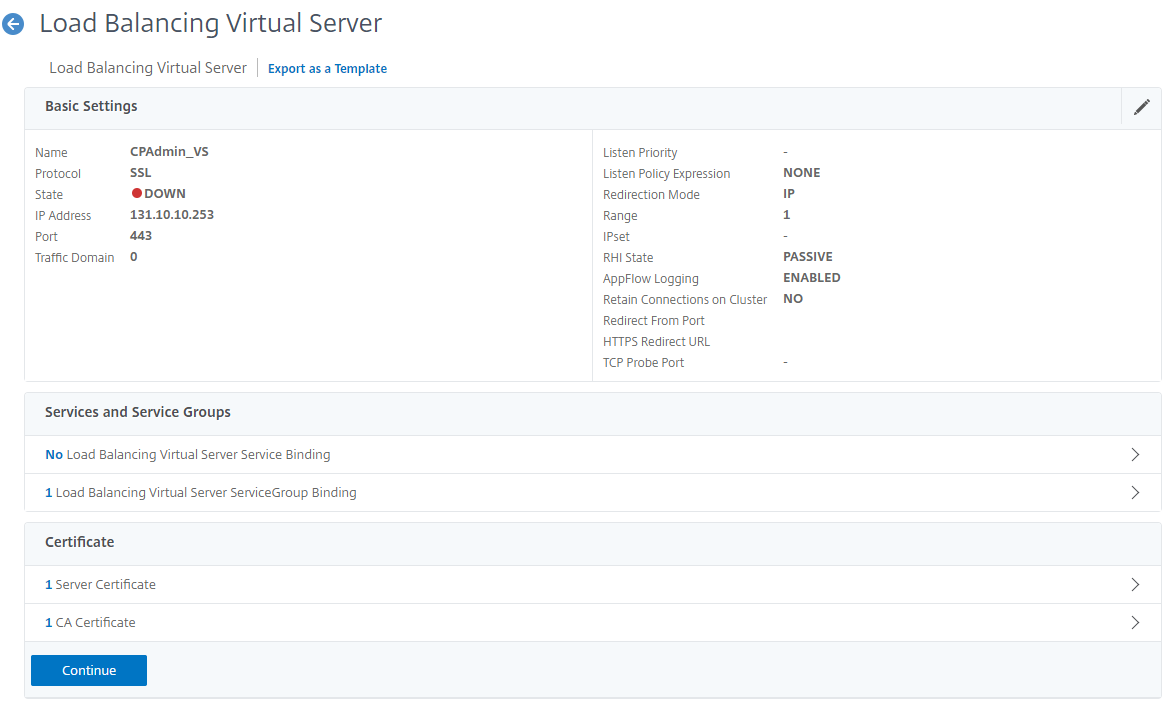Select the Load Balancing Virtual Server breadcrumb
Screen dimensions: 1170x706
click(x=148, y=68)
